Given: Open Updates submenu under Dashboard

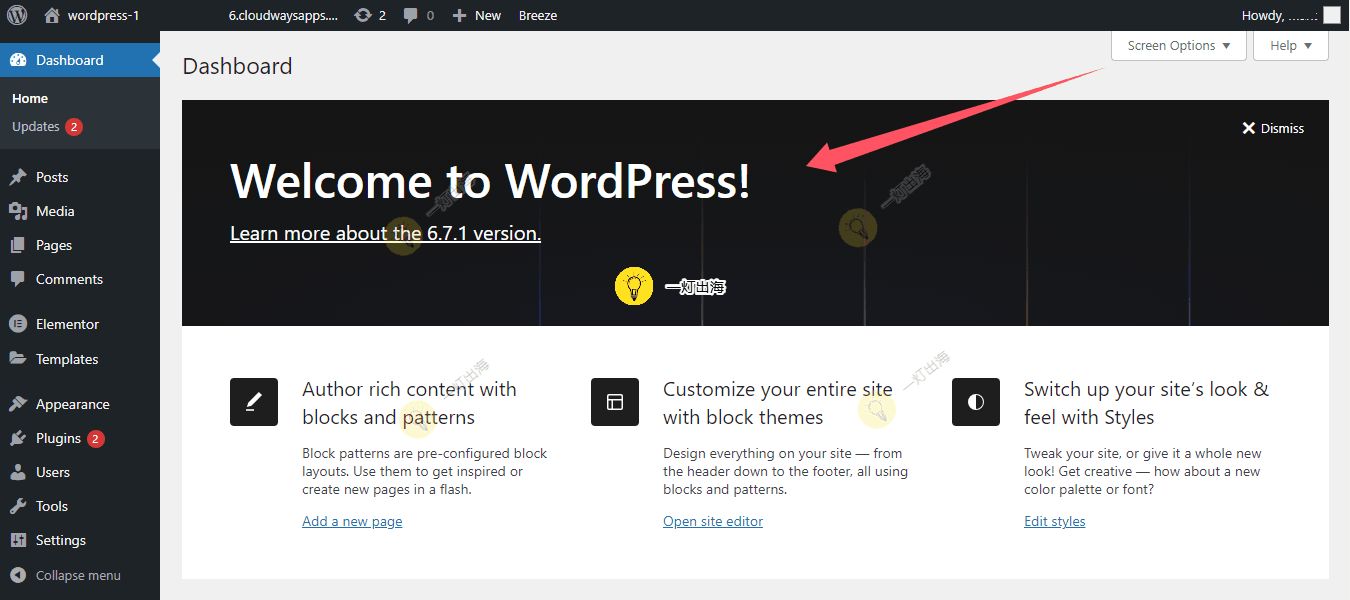Looking at the screenshot, I should (36, 127).
